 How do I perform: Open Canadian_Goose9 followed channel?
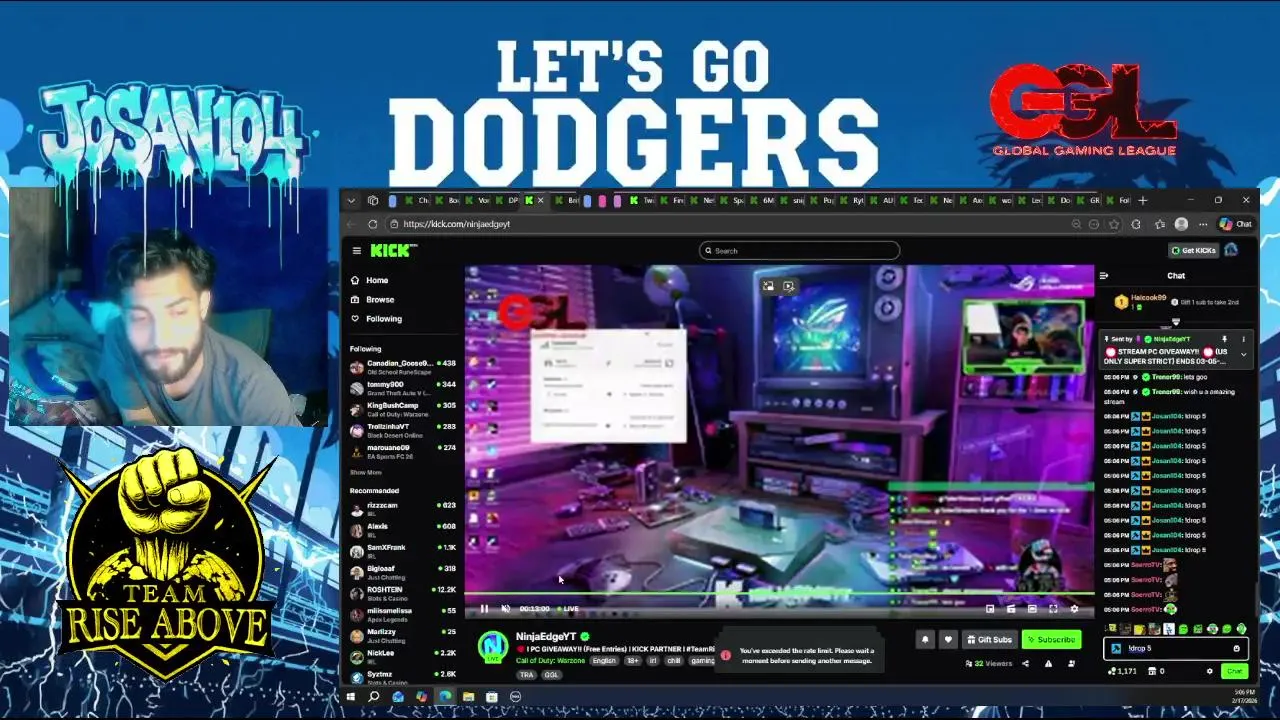[403, 366]
